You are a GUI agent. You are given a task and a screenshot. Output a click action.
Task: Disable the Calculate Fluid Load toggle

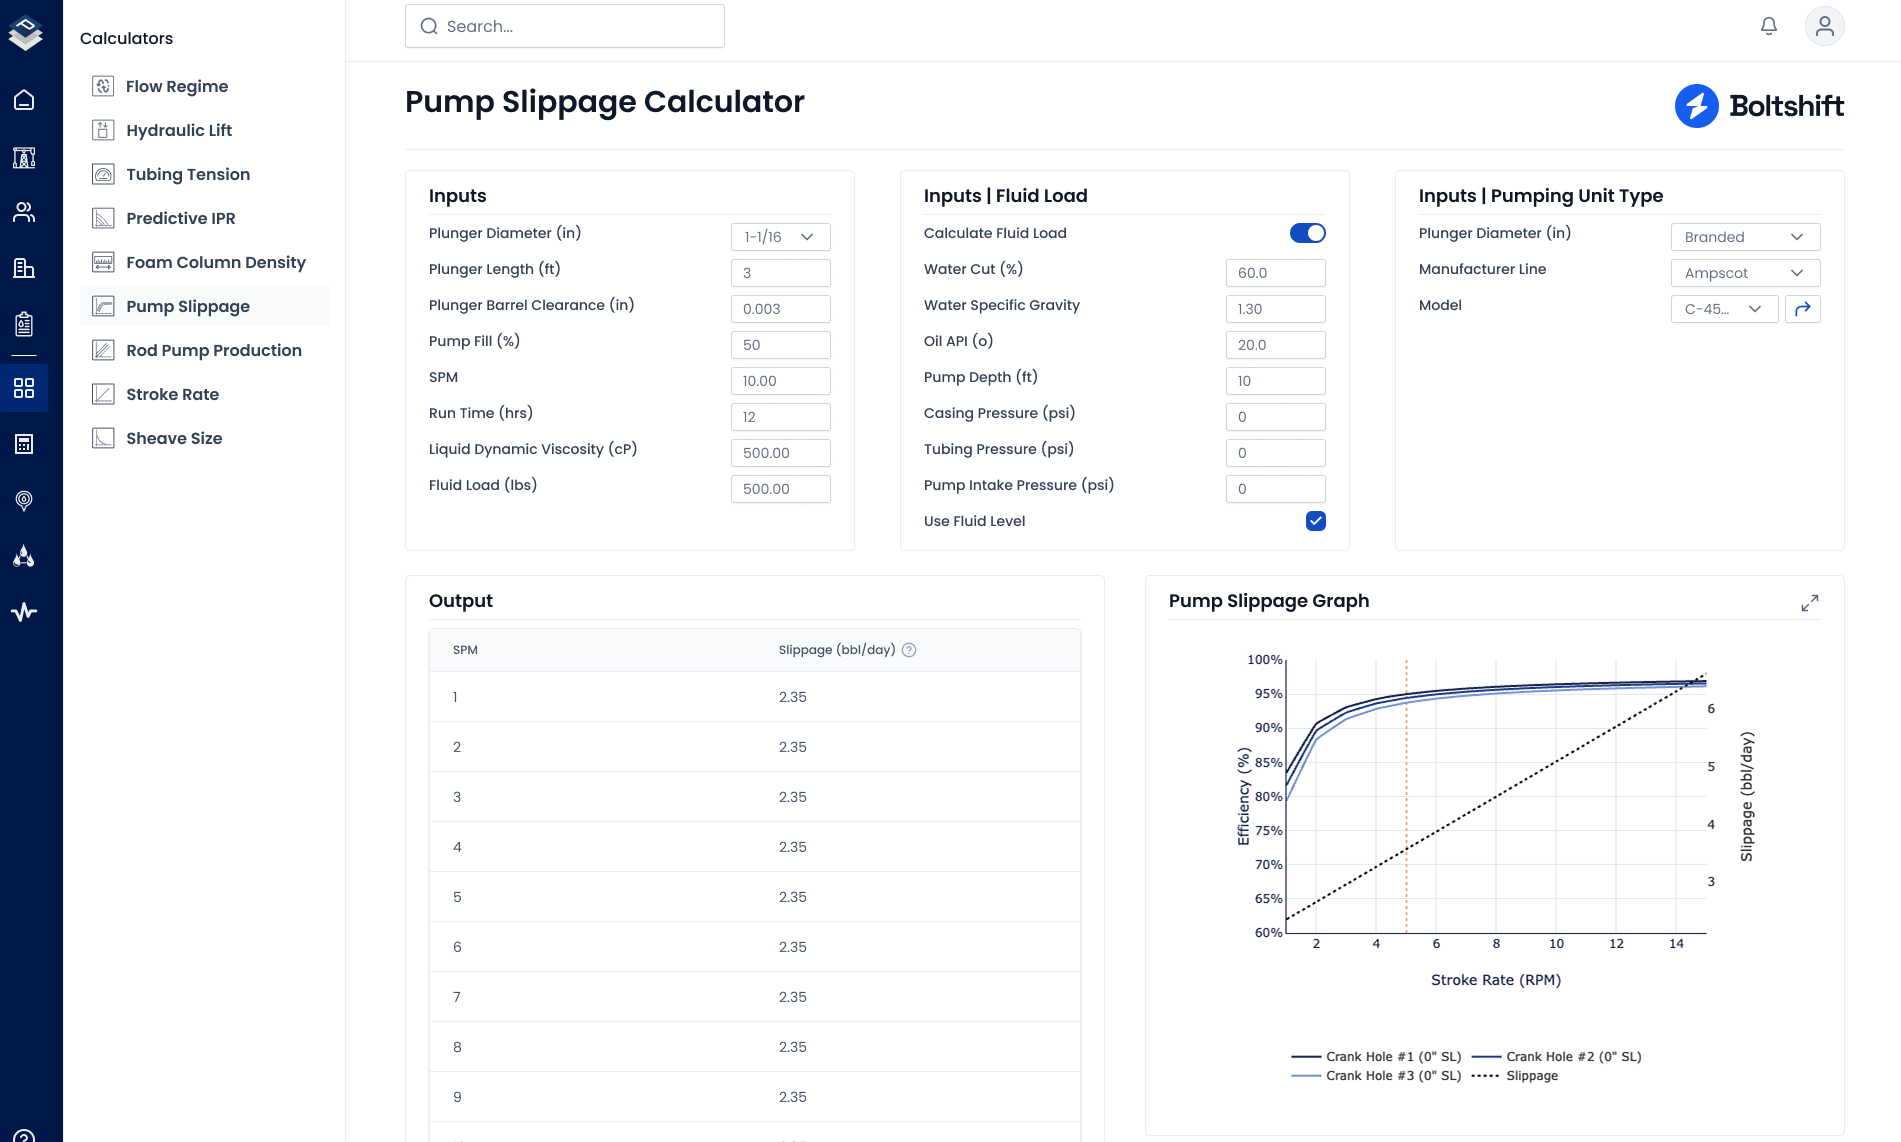pos(1308,233)
